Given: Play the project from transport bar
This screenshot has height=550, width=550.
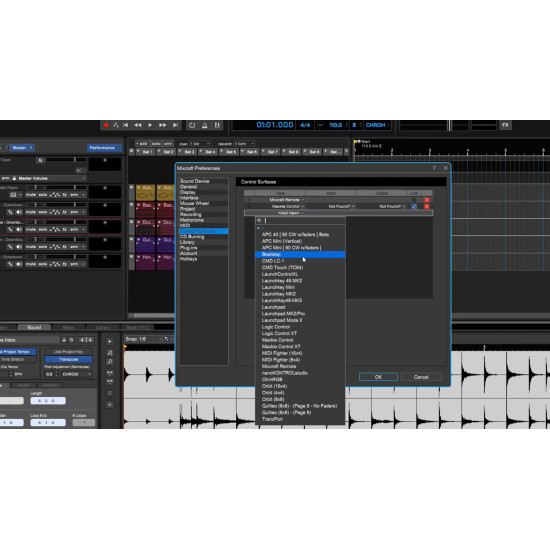Looking at the screenshot, I should tap(150, 125).
